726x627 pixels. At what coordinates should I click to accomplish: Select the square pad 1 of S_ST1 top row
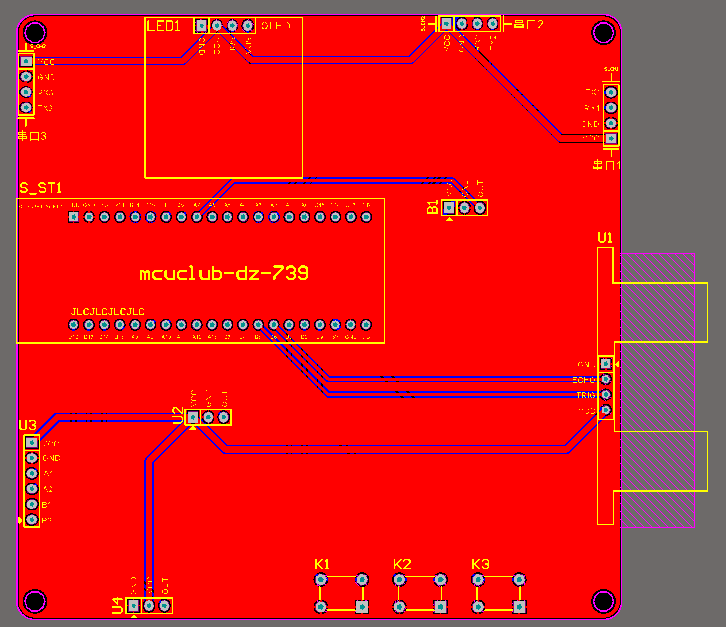click(x=73, y=217)
